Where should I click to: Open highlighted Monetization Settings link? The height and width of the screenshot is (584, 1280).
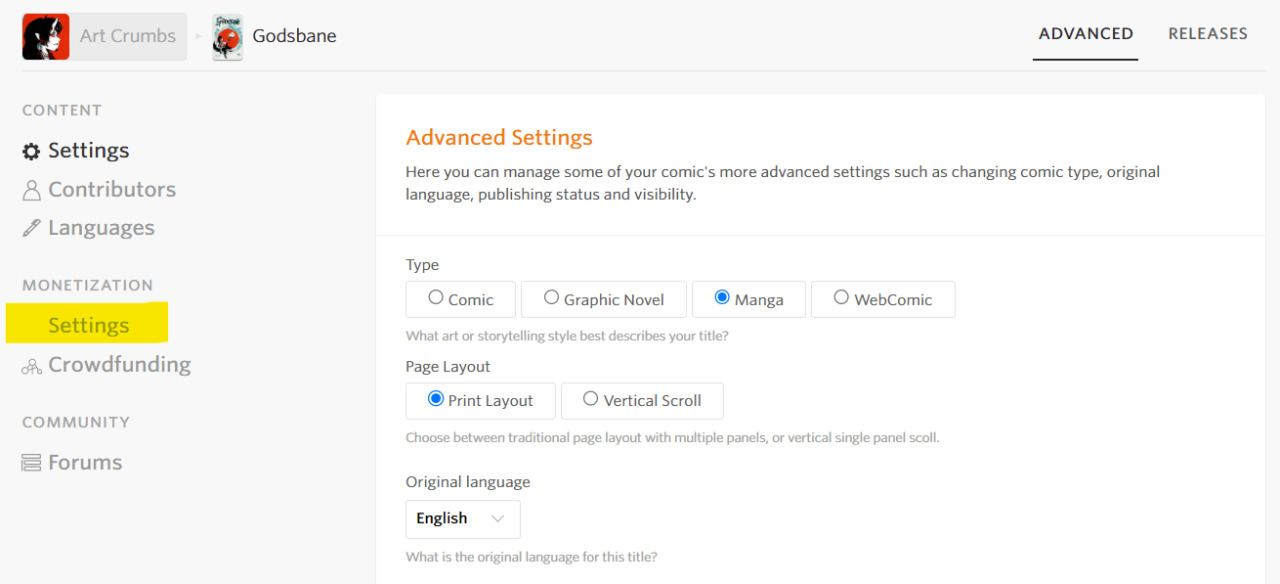pos(88,325)
